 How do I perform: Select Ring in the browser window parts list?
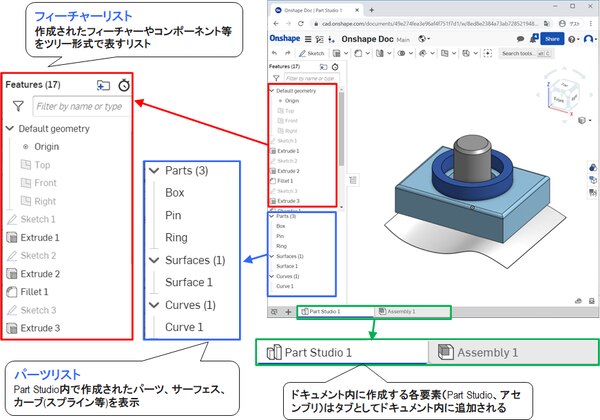pos(282,246)
